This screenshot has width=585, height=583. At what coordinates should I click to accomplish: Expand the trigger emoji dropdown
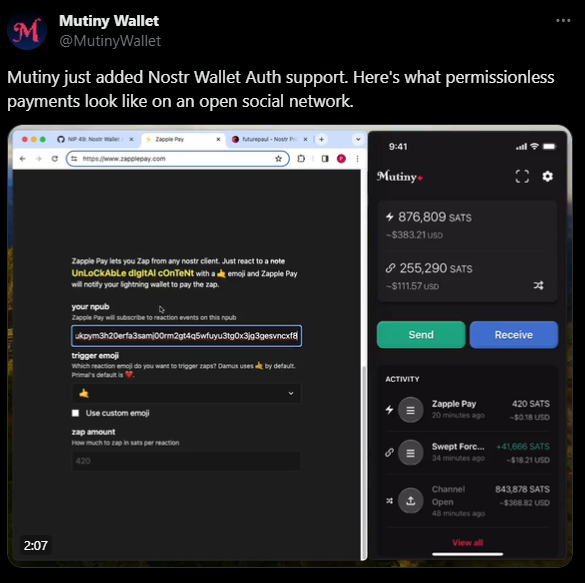(x=186, y=393)
